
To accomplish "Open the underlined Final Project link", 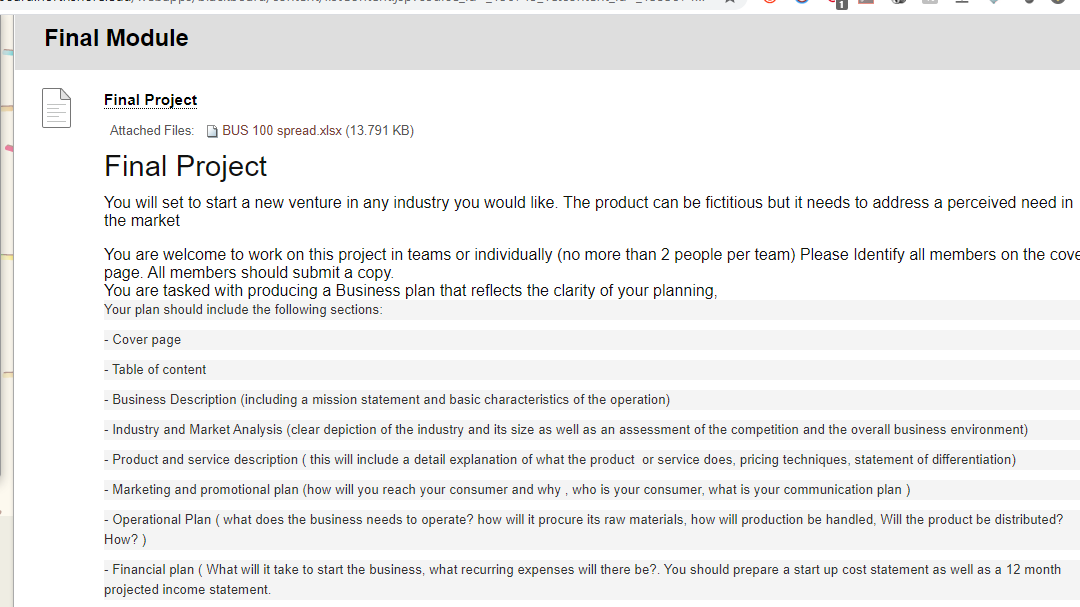I will pyautogui.click(x=150, y=100).
